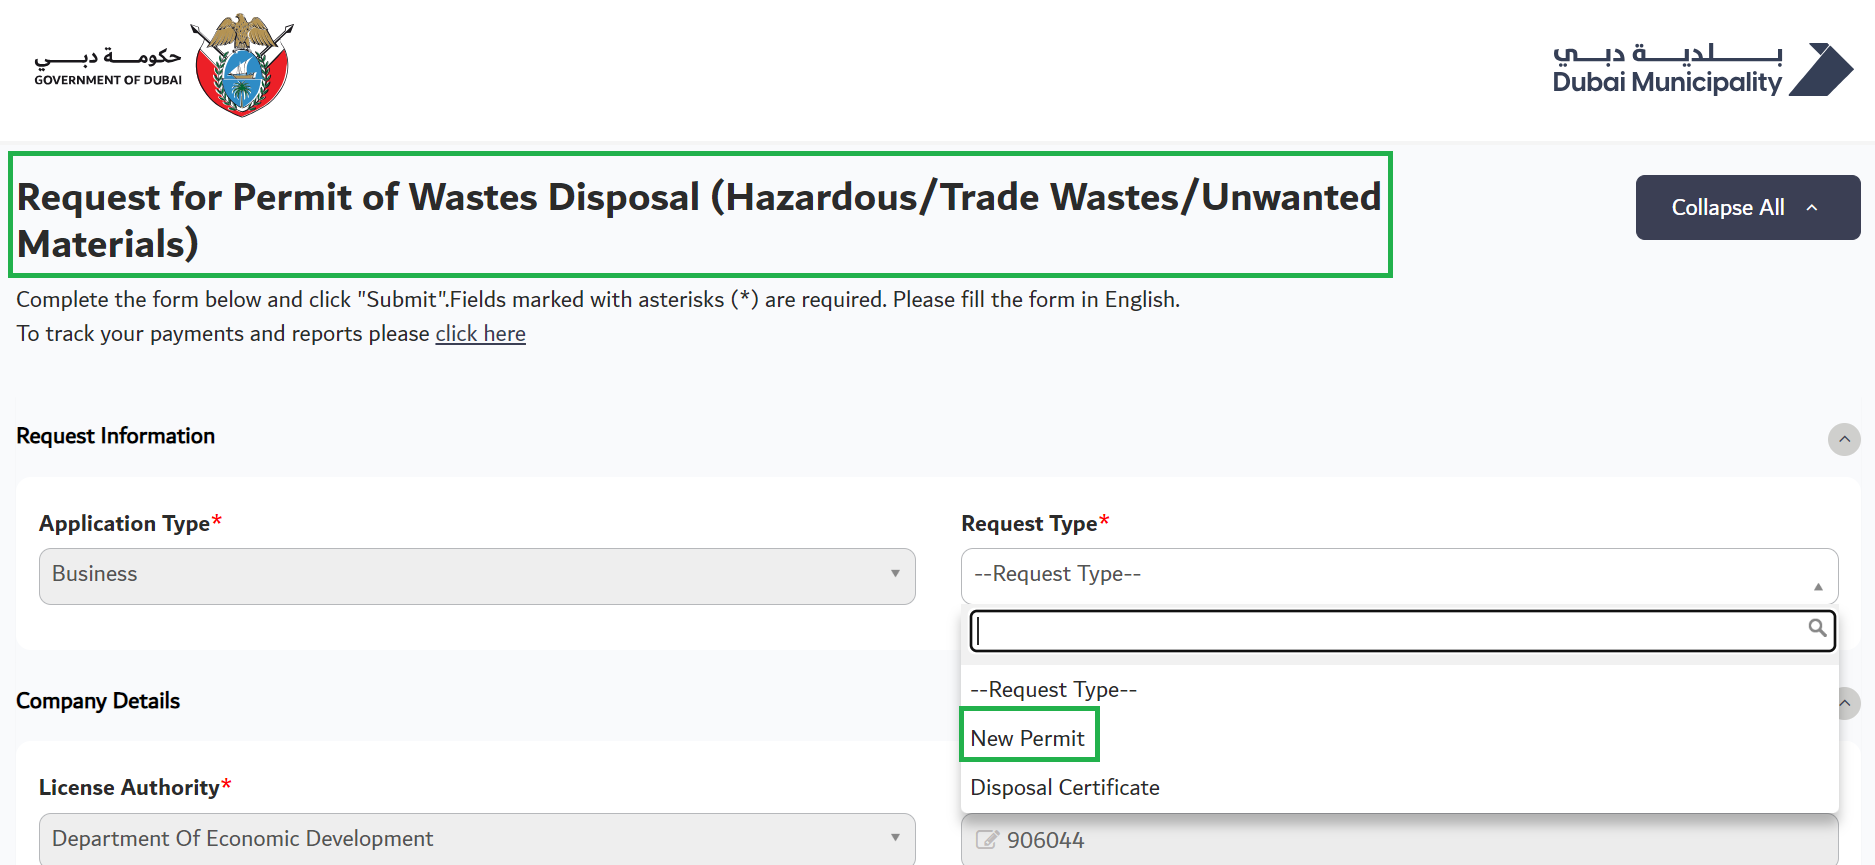Click inside the dropdown search input field
This screenshot has width=1875, height=865.
[x=1390, y=630]
